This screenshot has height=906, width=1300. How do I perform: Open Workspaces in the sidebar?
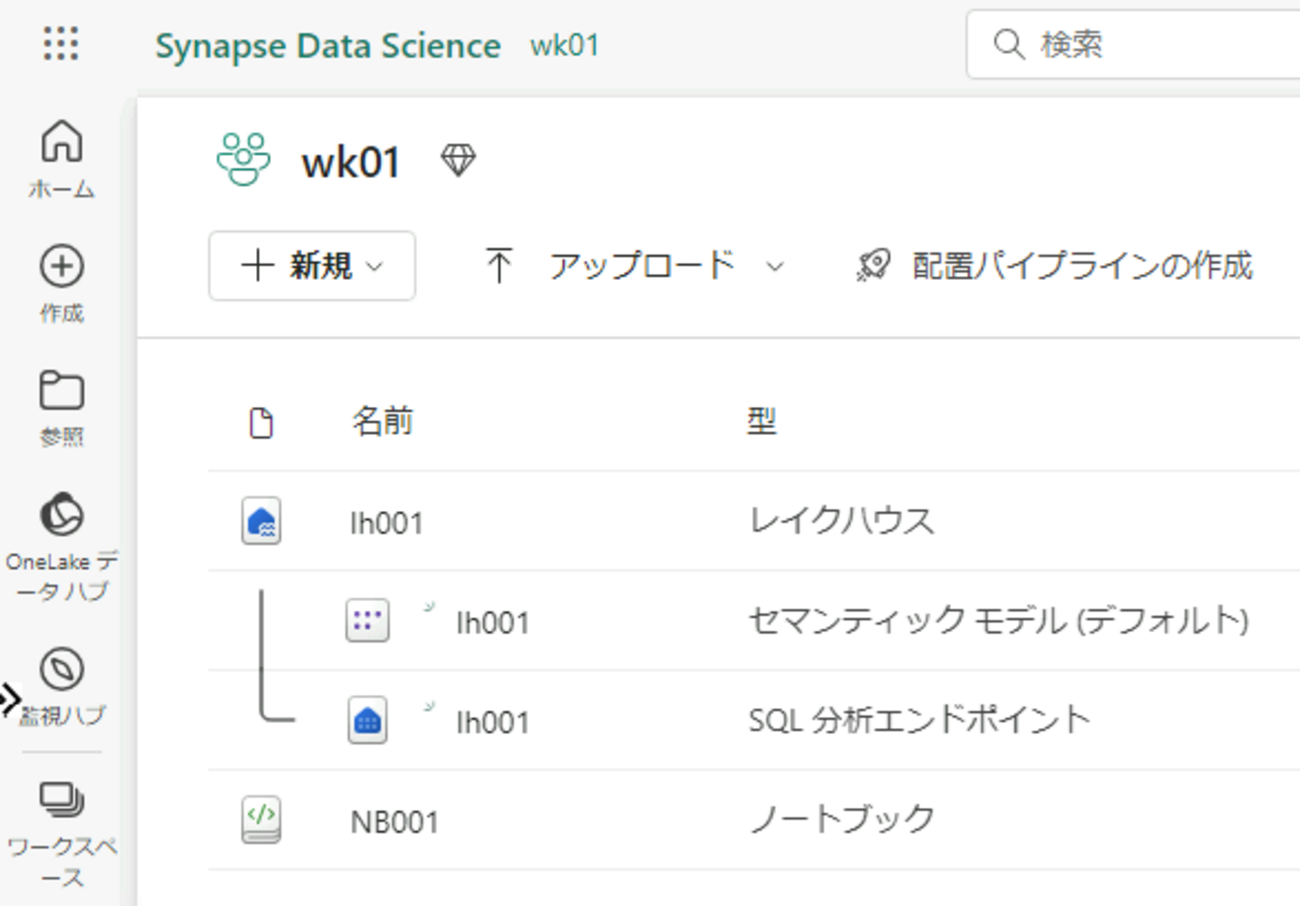tap(62, 799)
